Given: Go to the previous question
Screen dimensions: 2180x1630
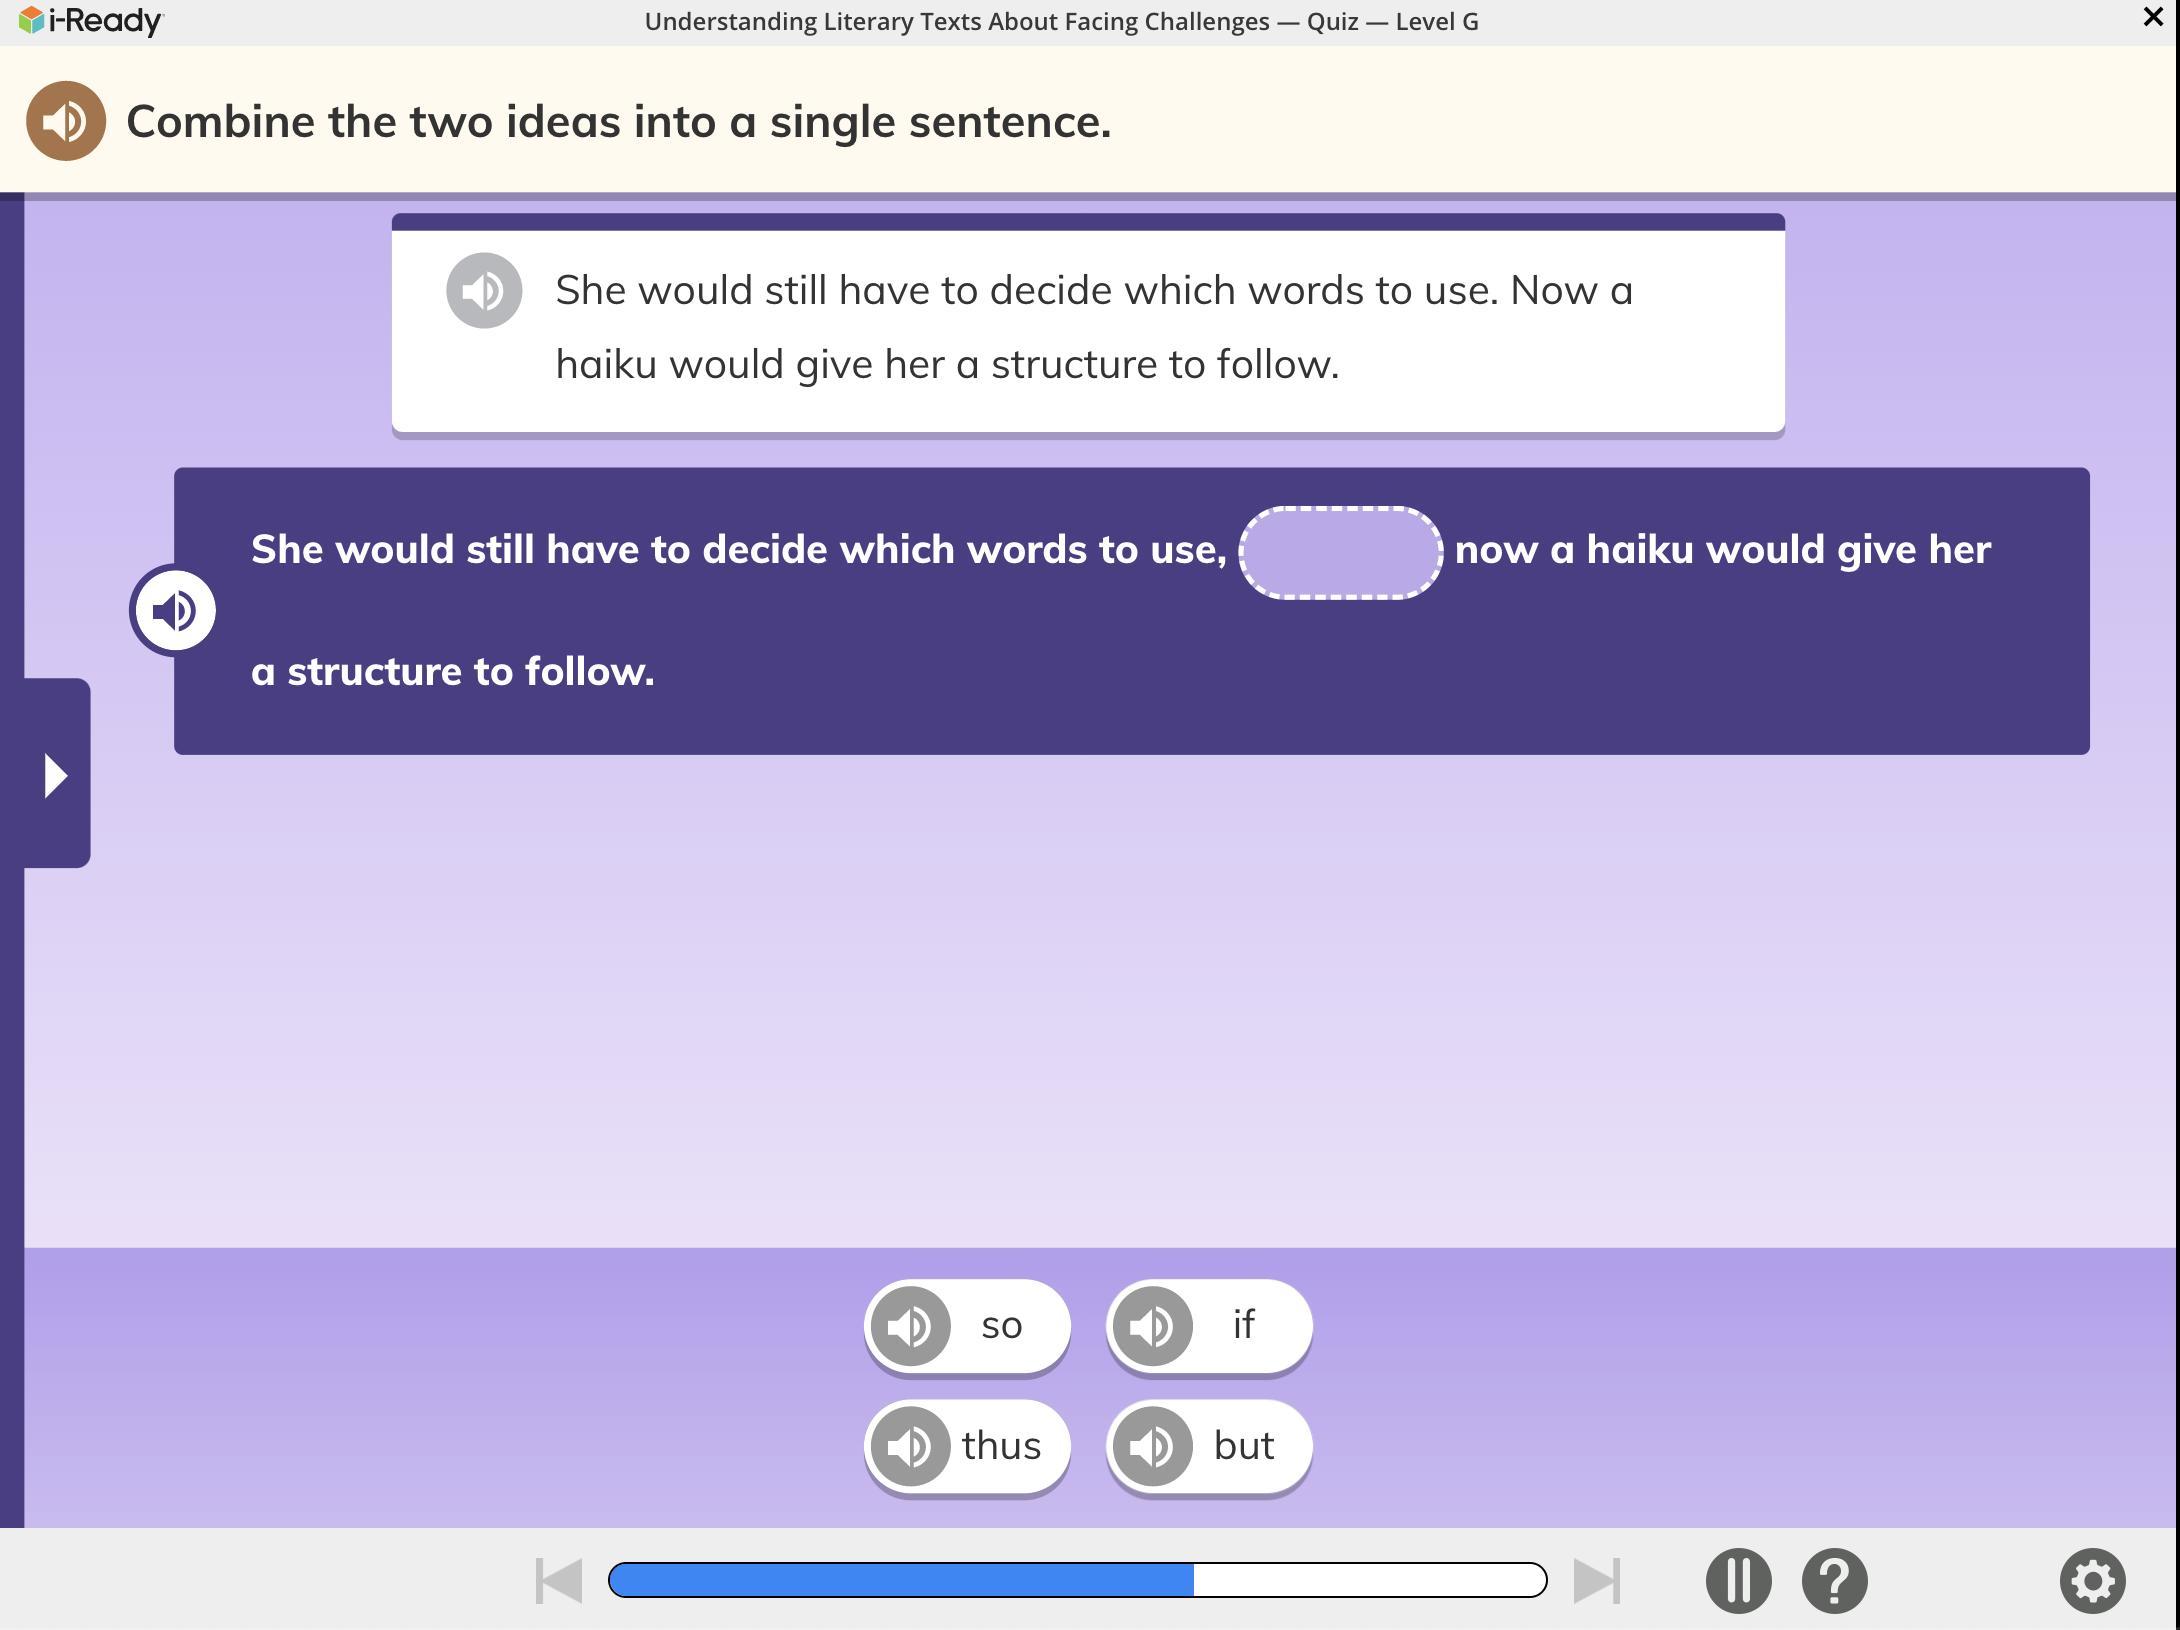Looking at the screenshot, I should click(559, 1581).
